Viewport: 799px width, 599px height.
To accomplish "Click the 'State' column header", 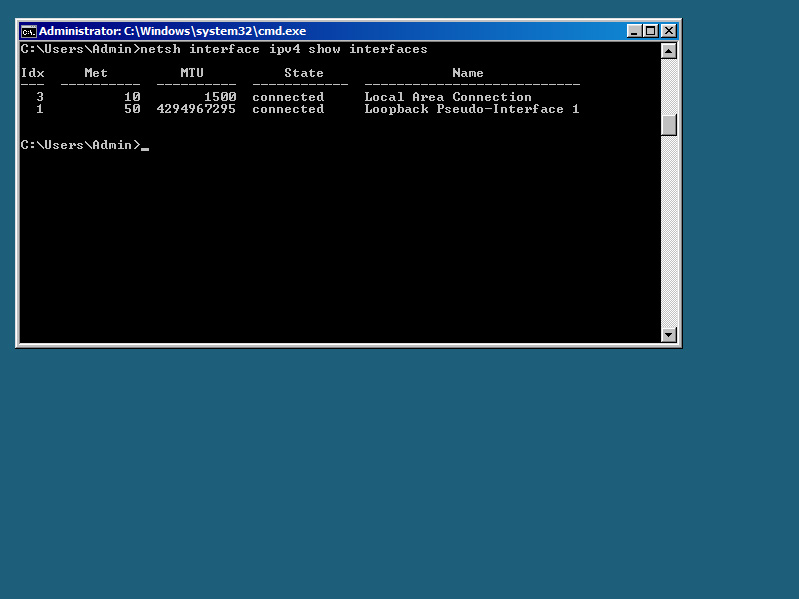I will coord(304,73).
